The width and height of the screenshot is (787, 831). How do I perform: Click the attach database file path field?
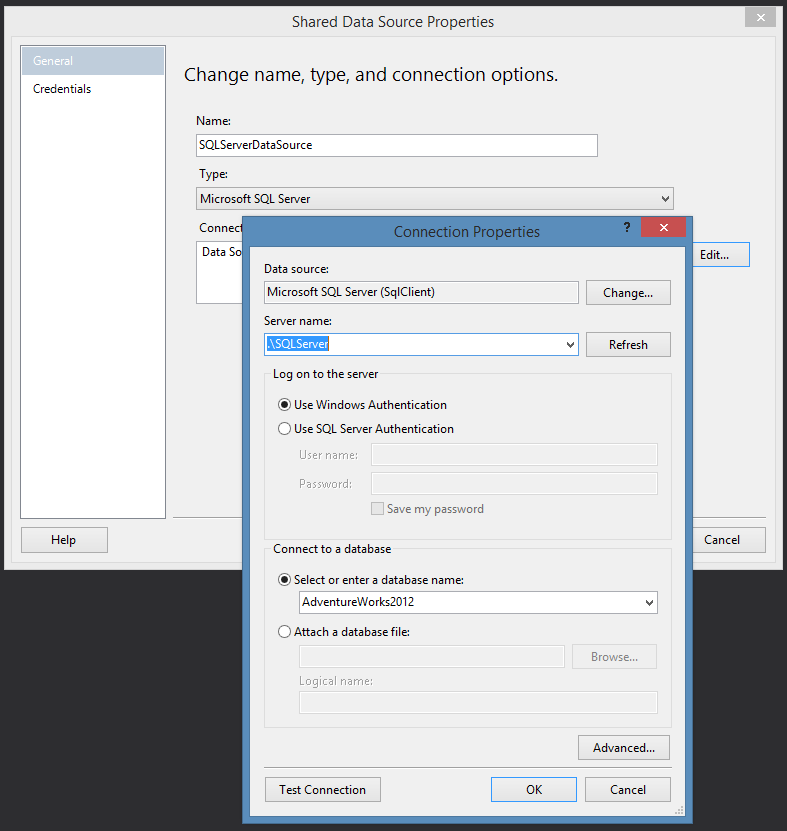(x=432, y=657)
